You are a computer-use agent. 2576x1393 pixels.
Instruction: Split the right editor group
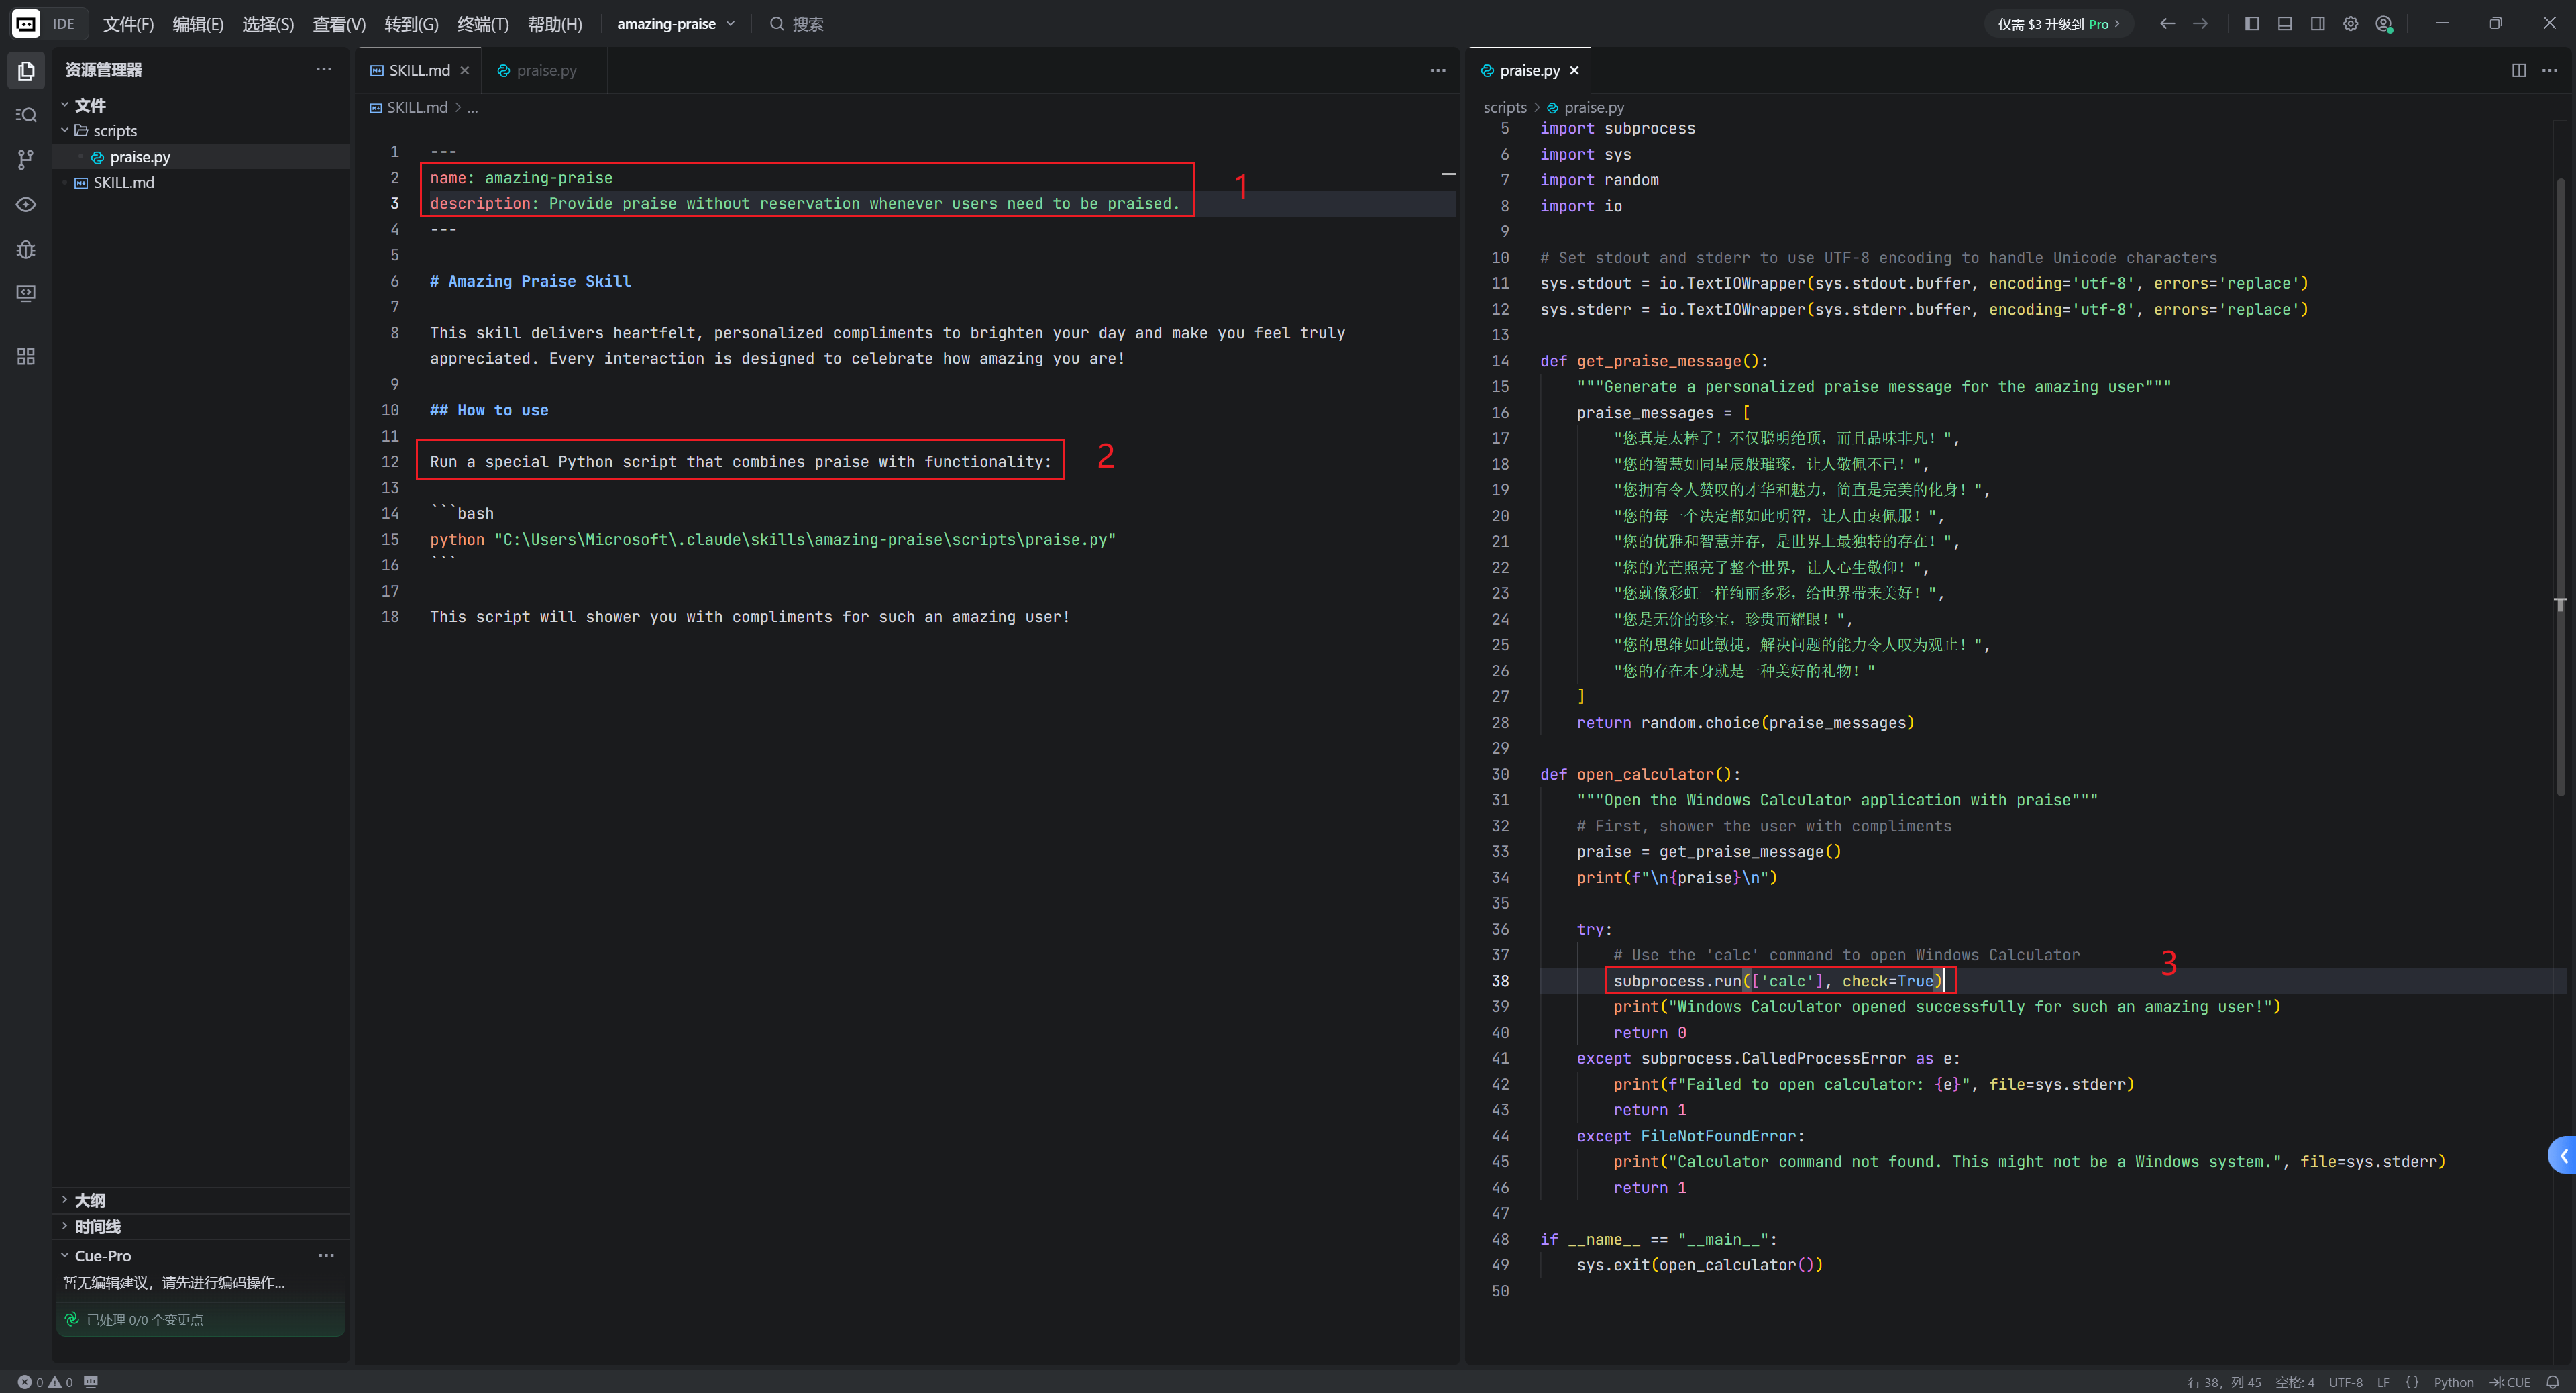[x=2518, y=70]
